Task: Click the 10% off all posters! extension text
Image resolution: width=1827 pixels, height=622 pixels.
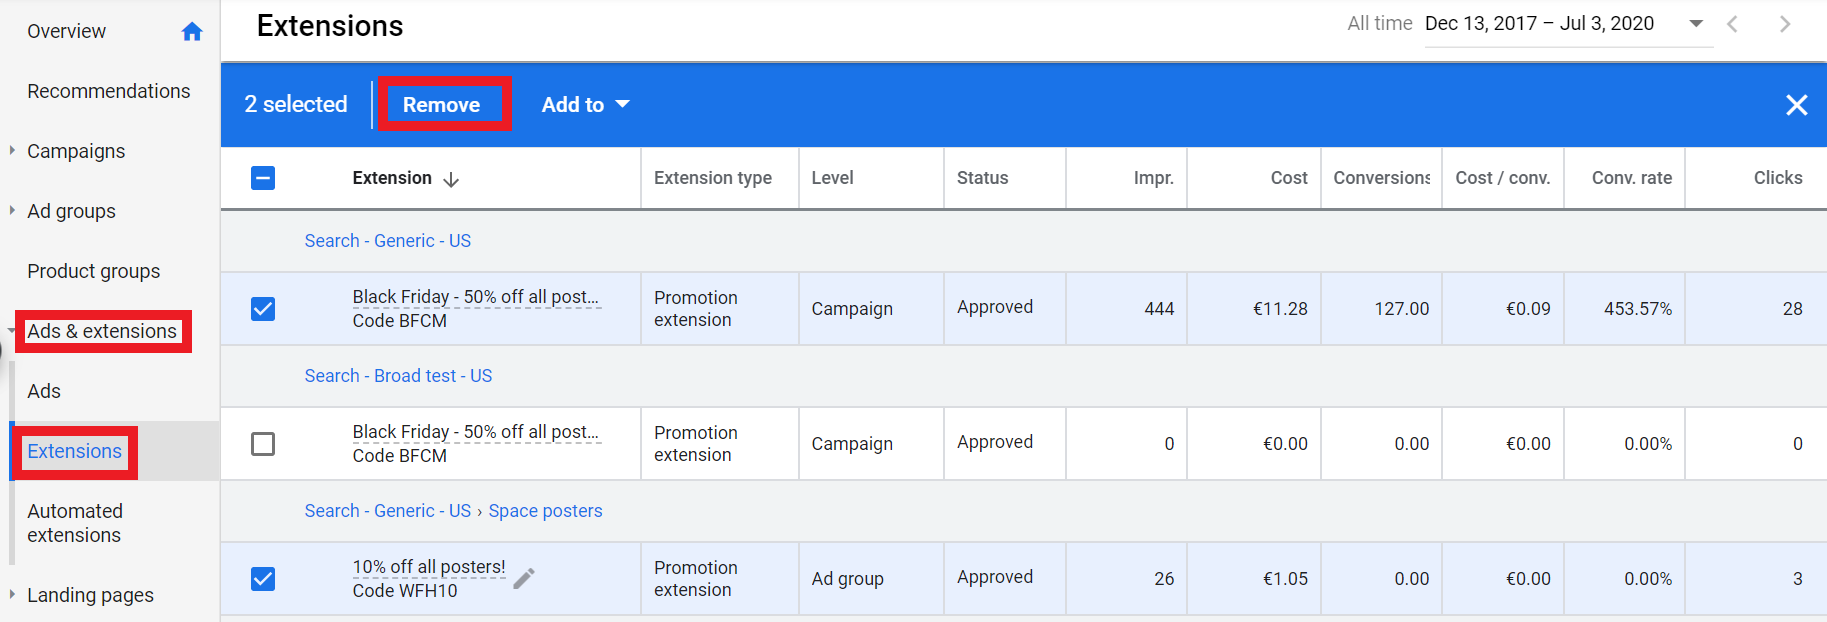Action: 429,567
